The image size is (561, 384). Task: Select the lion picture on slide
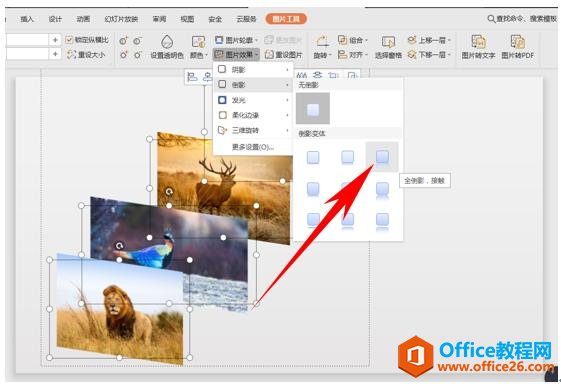(119, 309)
